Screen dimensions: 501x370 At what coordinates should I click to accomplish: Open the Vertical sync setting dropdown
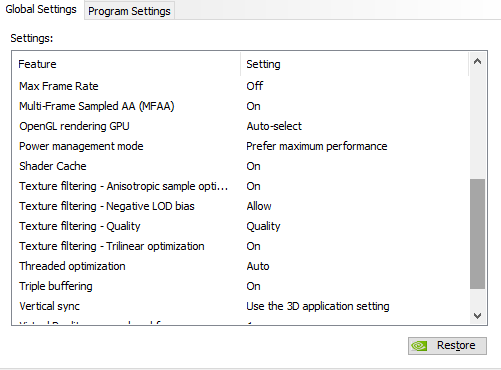tap(318, 306)
